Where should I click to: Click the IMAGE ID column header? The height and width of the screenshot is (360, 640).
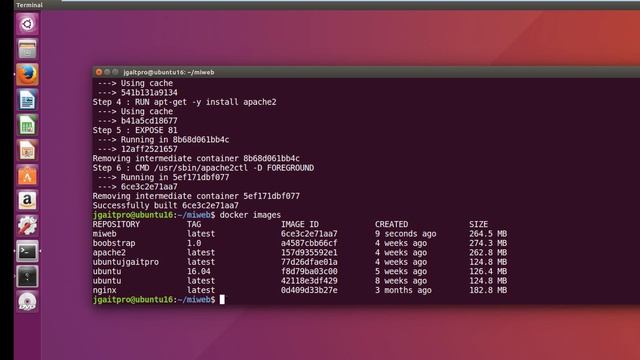pos(300,224)
